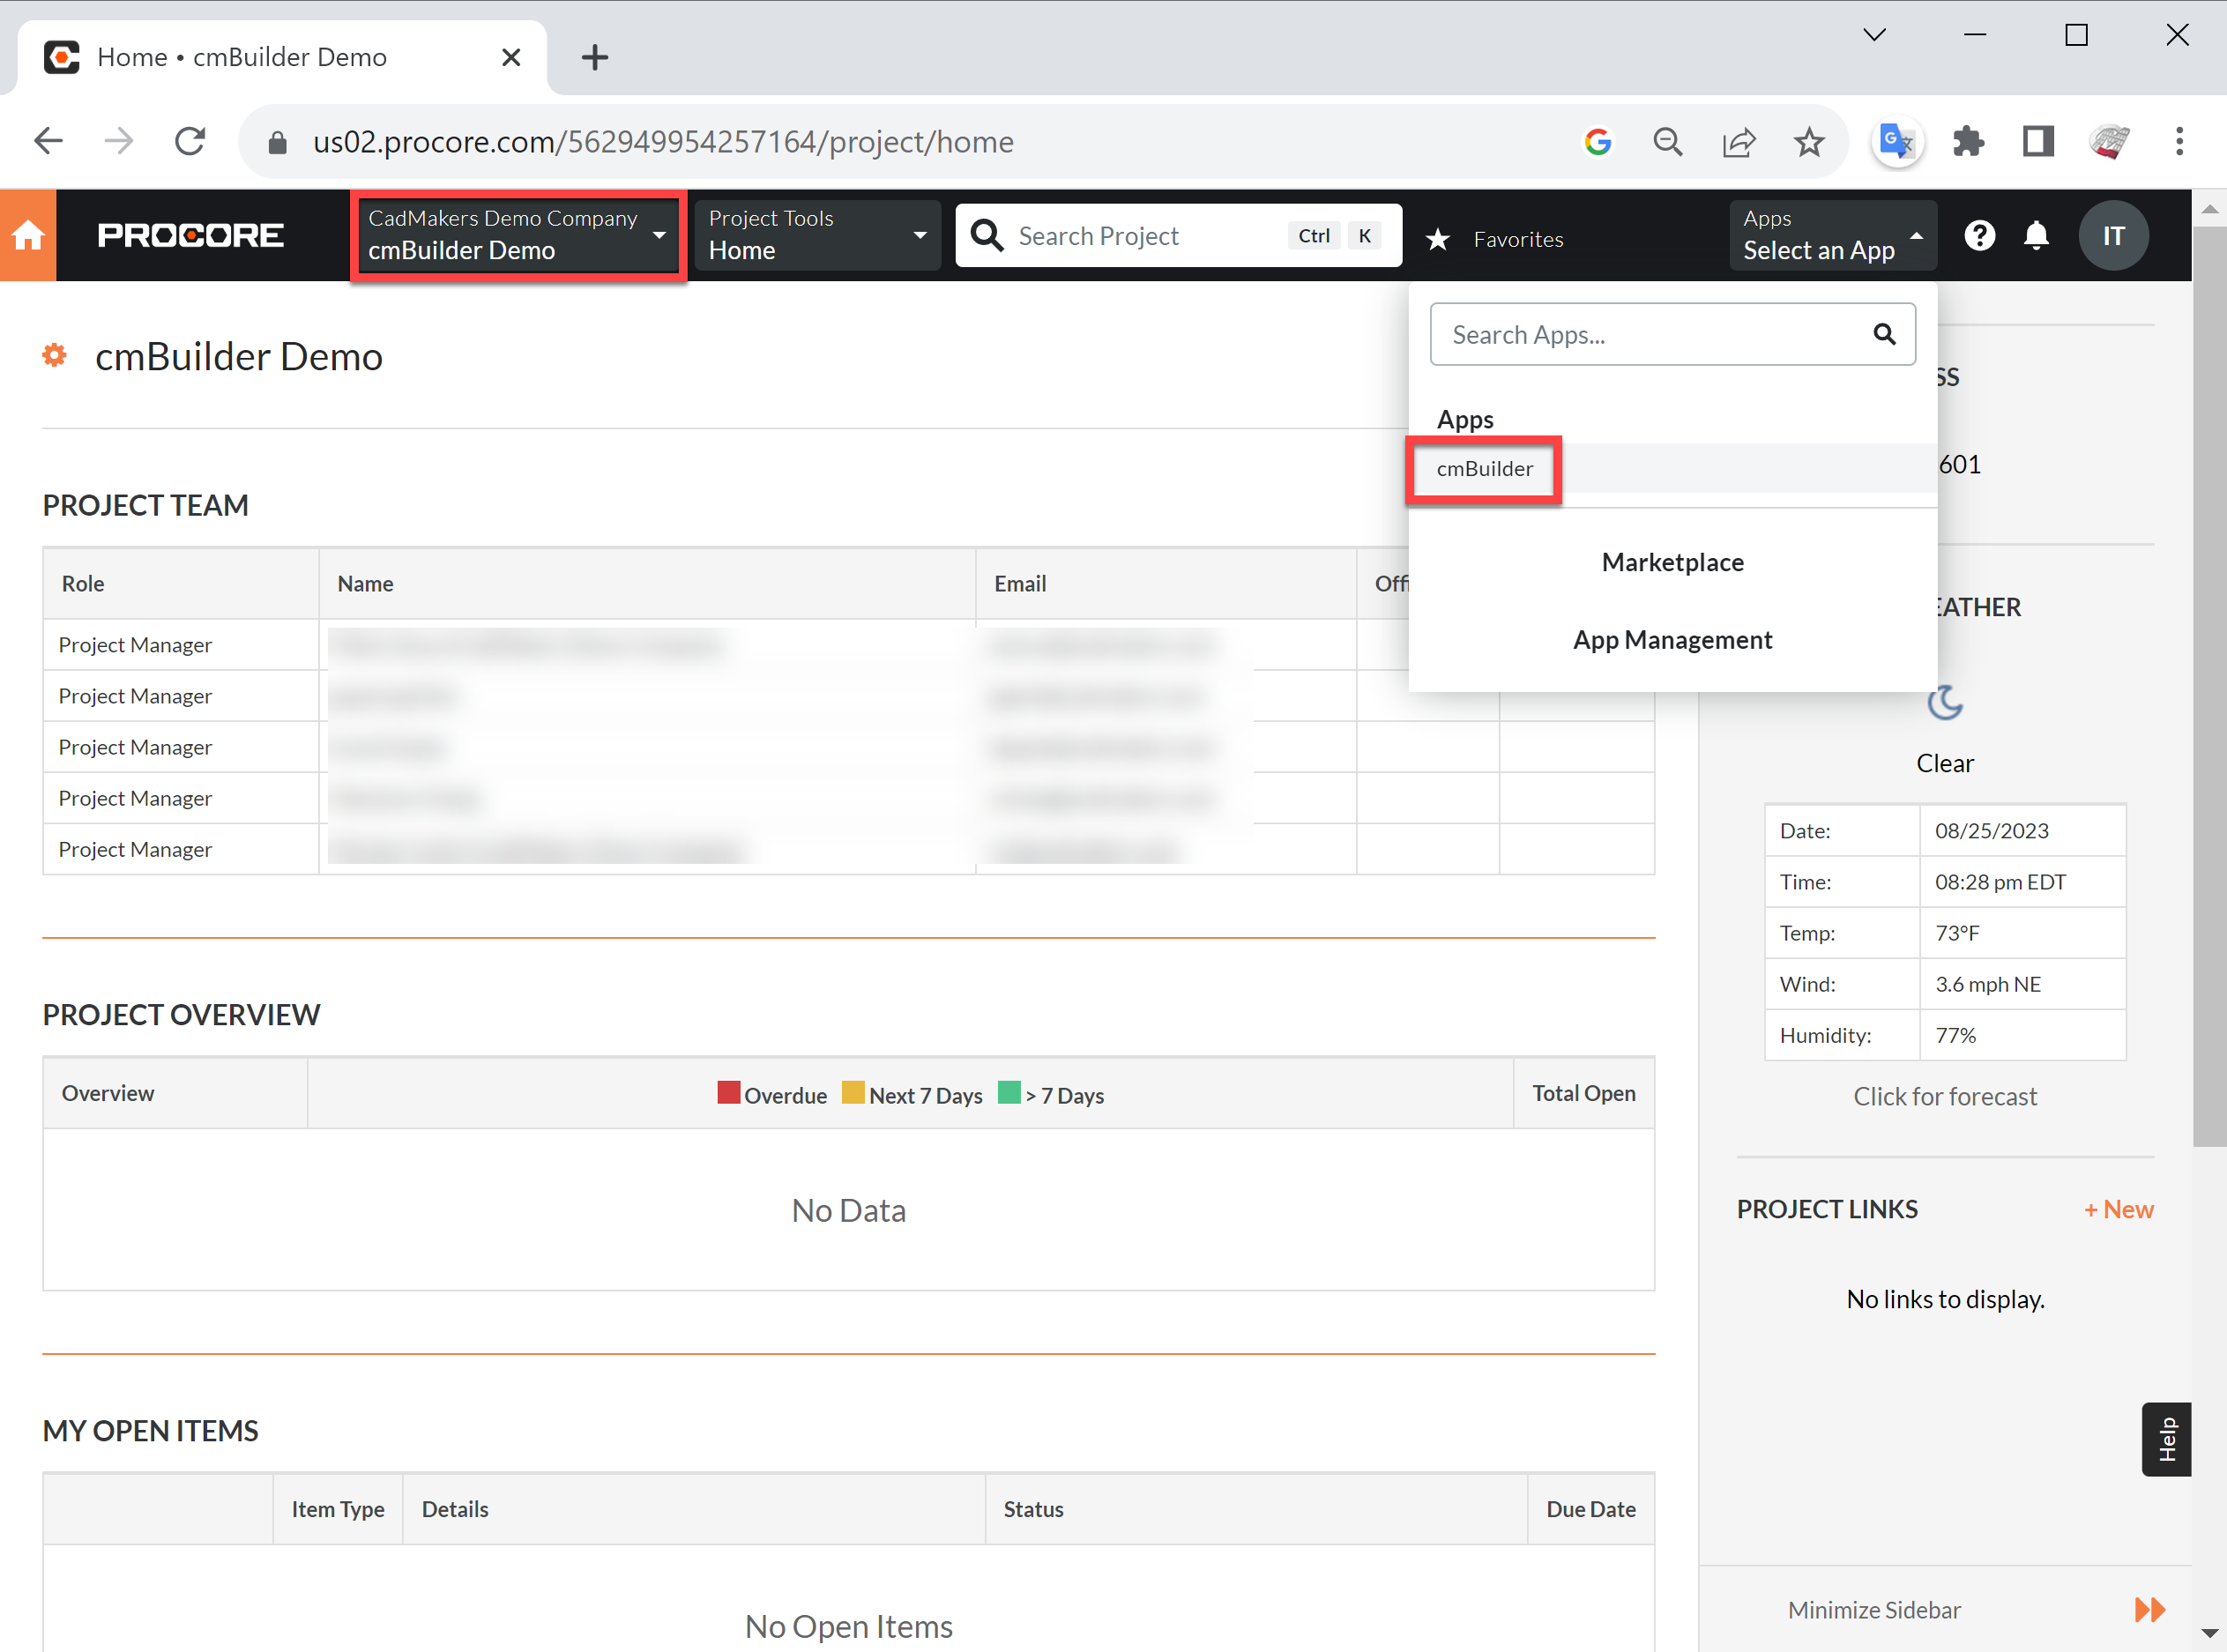Click the Favorites star

tap(1438, 239)
